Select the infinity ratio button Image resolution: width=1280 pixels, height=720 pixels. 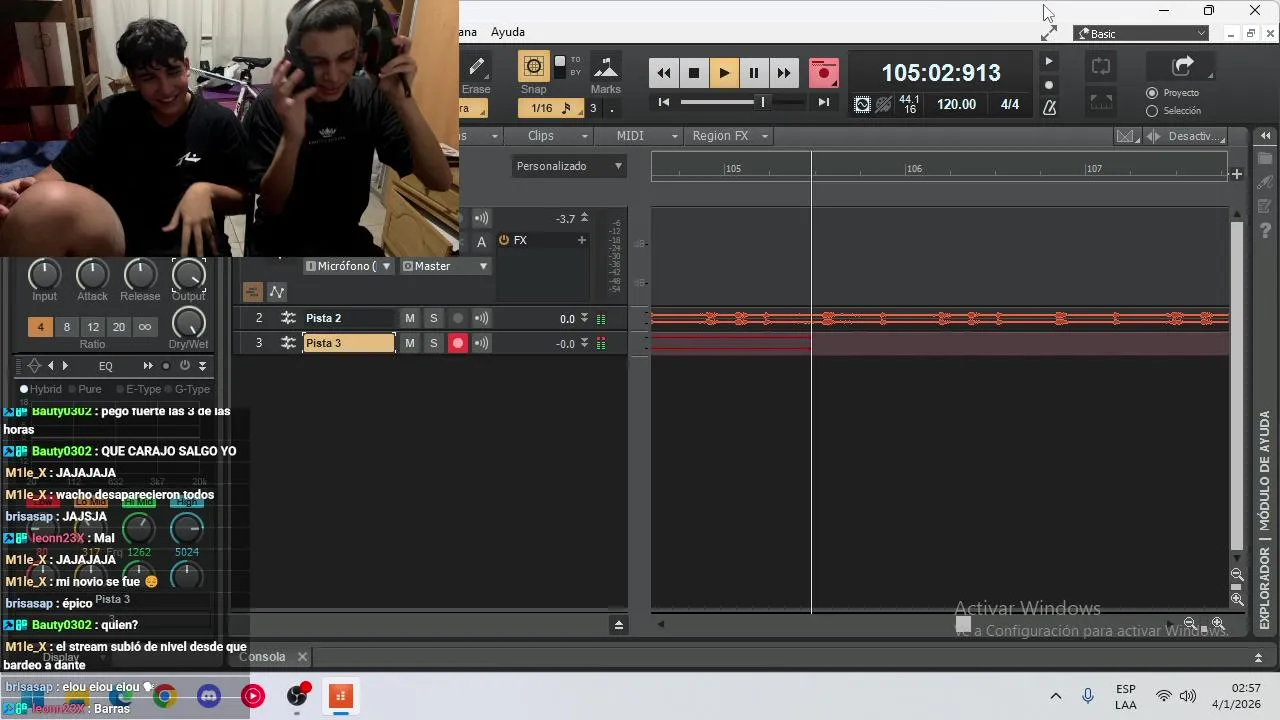(x=145, y=327)
